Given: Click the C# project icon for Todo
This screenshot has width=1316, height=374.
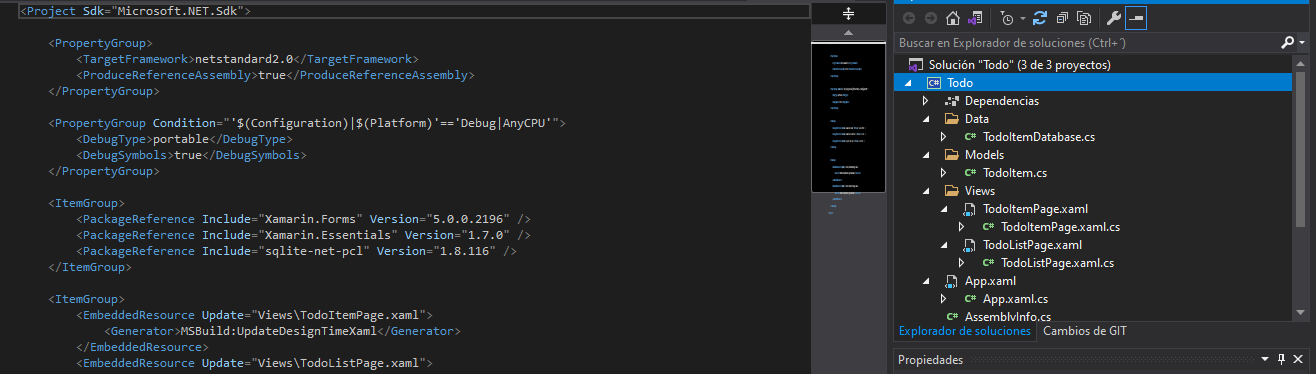Looking at the screenshot, I should click(x=934, y=83).
